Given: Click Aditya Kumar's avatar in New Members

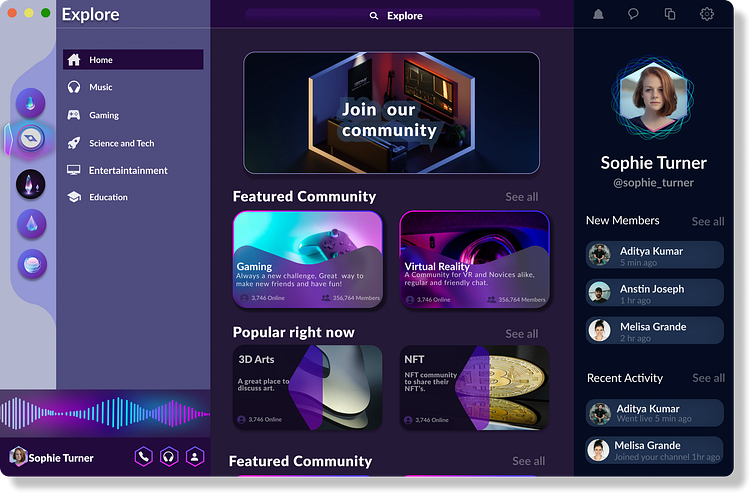Looking at the screenshot, I should pos(599,255).
